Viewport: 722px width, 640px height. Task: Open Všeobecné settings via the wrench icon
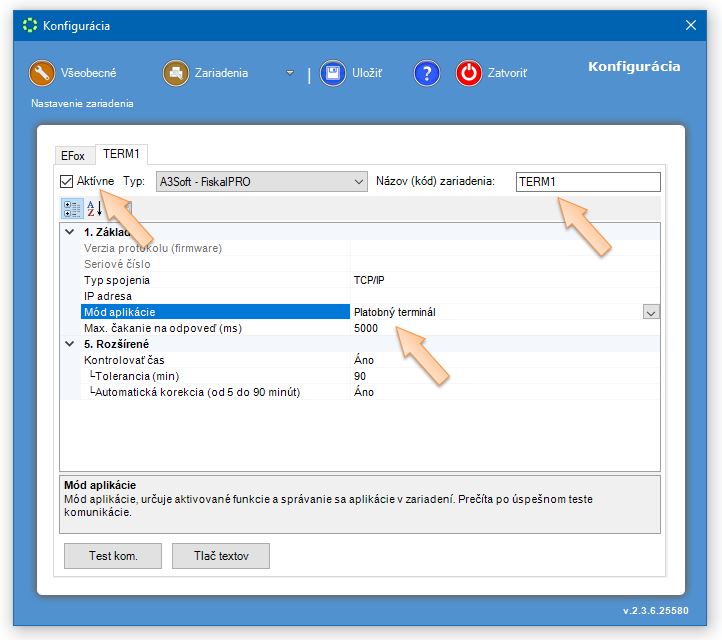click(41, 73)
